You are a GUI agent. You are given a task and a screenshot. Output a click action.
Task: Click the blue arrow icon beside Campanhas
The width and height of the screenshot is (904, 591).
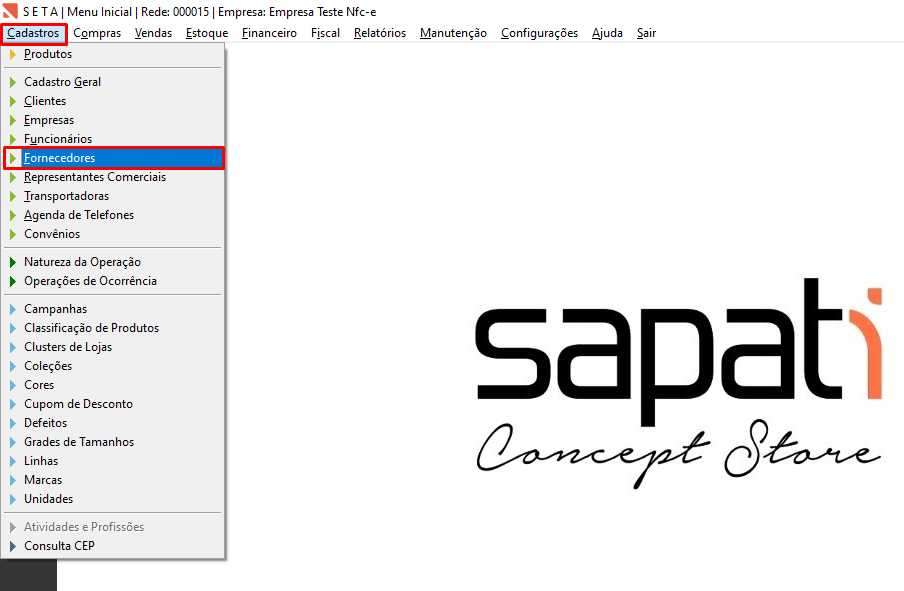pyautogui.click(x=13, y=310)
